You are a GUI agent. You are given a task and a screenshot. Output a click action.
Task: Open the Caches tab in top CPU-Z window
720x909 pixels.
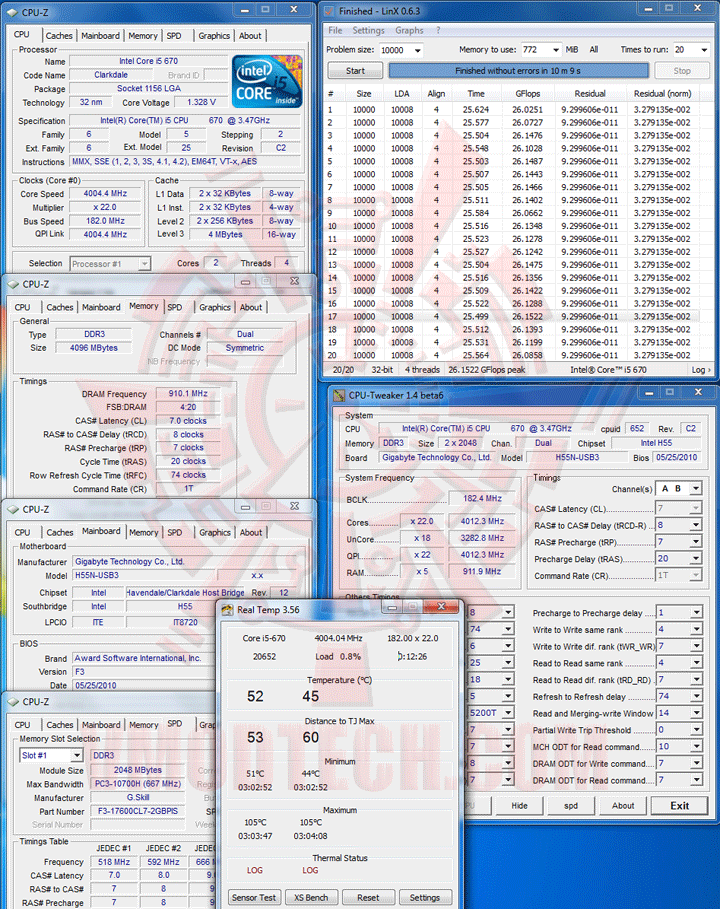pyautogui.click(x=59, y=36)
